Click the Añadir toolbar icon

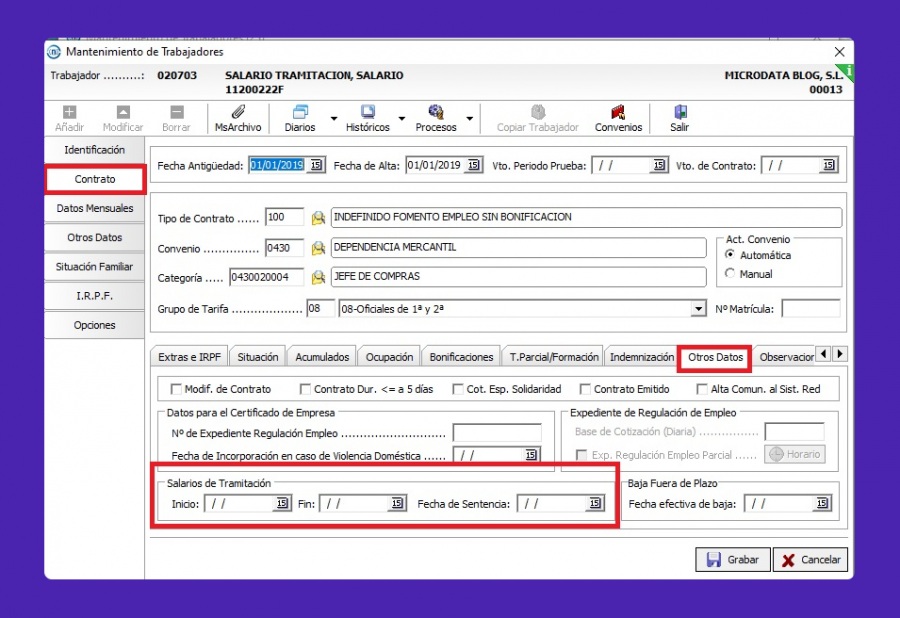pos(69,112)
